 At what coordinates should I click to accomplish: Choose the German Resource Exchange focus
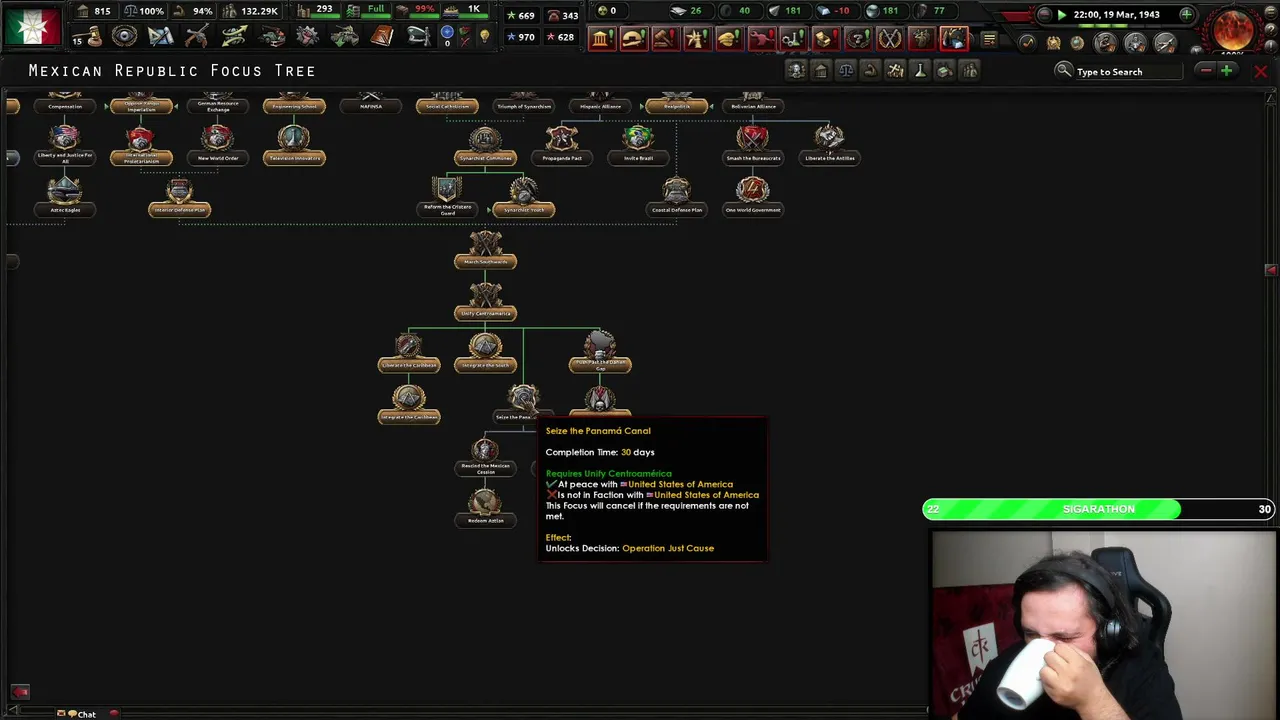[218, 104]
